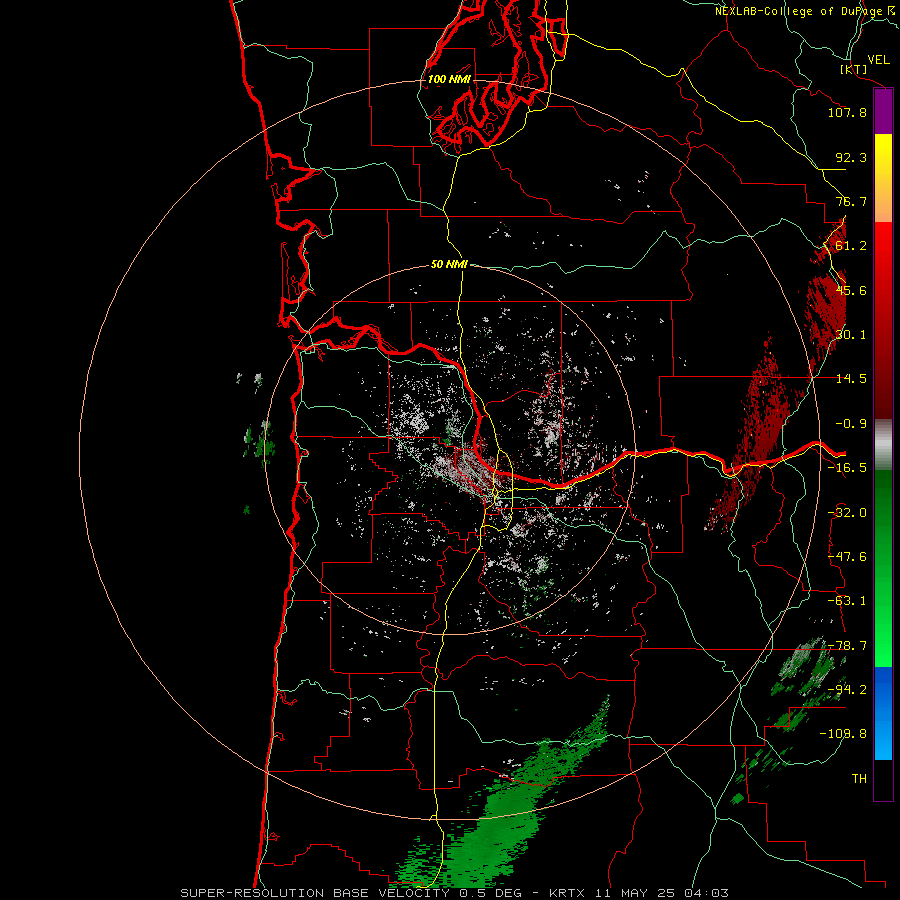Click the 30.1 velocity scale value
Viewport: 900px width, 900px height.
click(851, 335)
